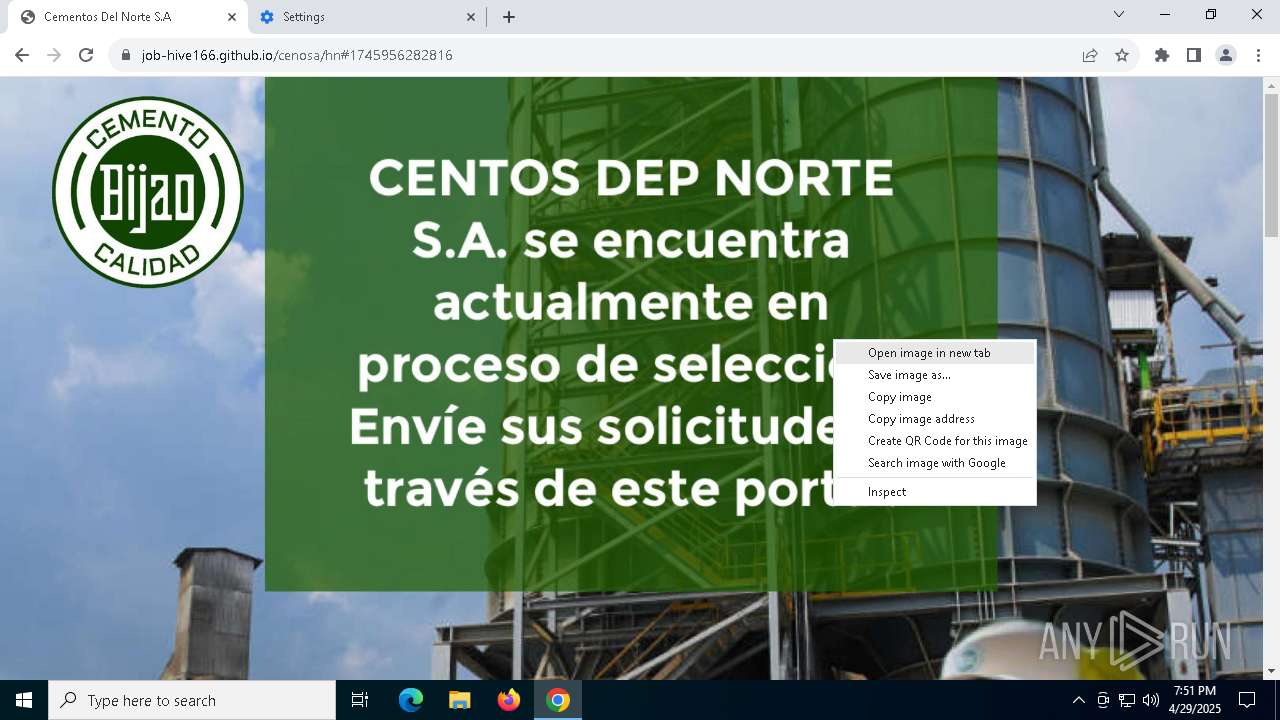Go back to the previous page

22,55
